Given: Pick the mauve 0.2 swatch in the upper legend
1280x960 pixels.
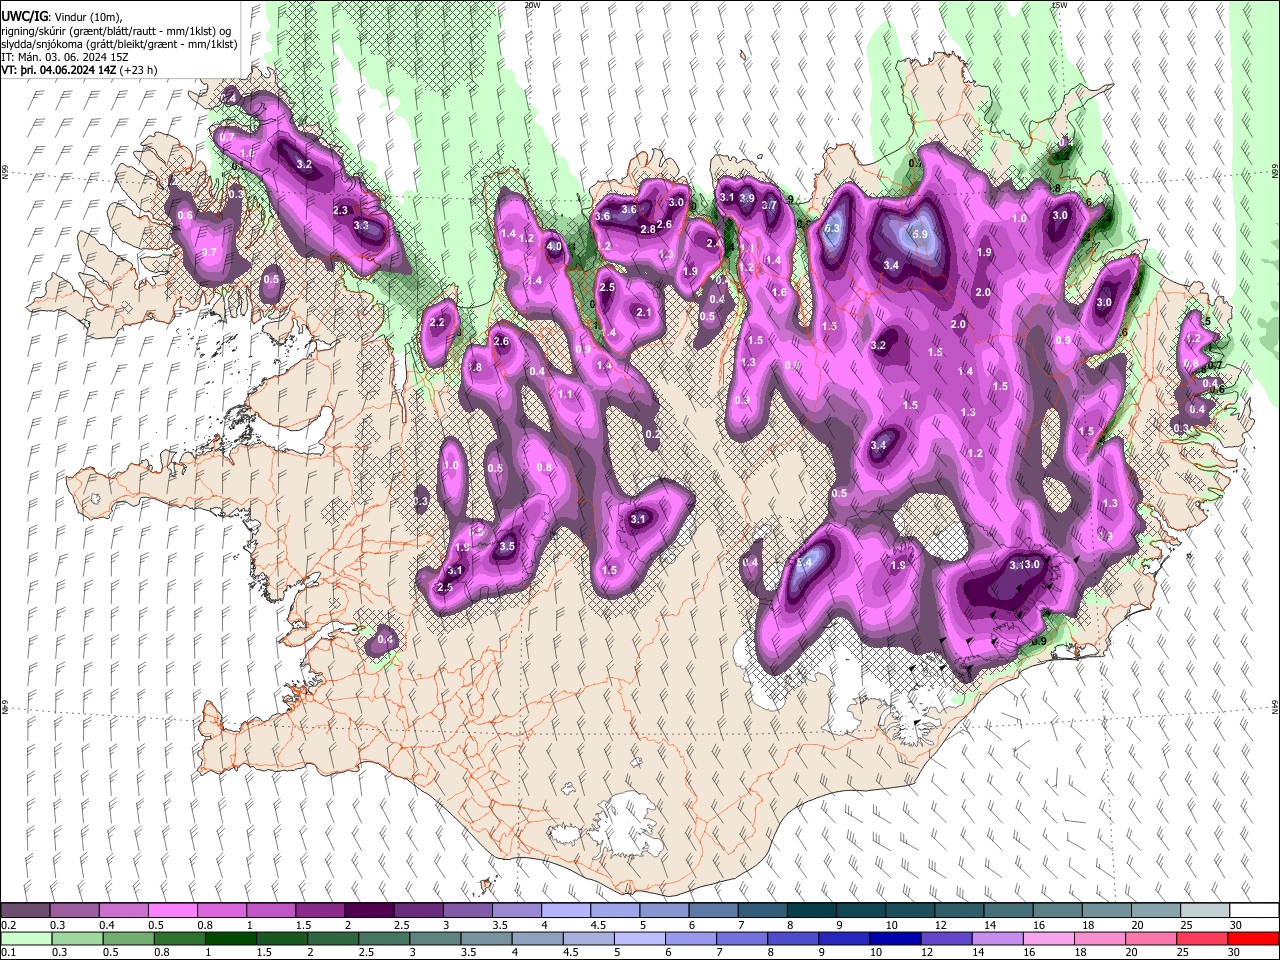Looking at the screenshot, I should click(25, 911).
